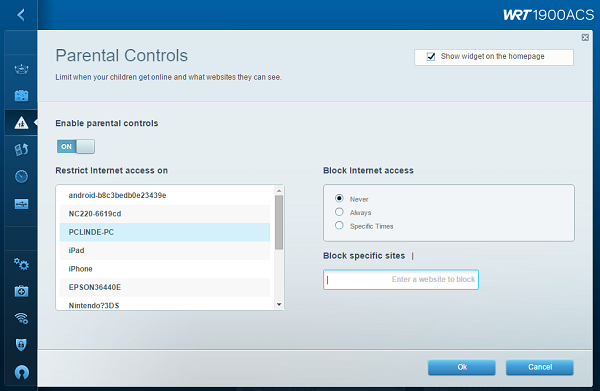Screen dimensions: 600x391
Task: Click the device list scroll down arrow
Action: tap(279, 305)
